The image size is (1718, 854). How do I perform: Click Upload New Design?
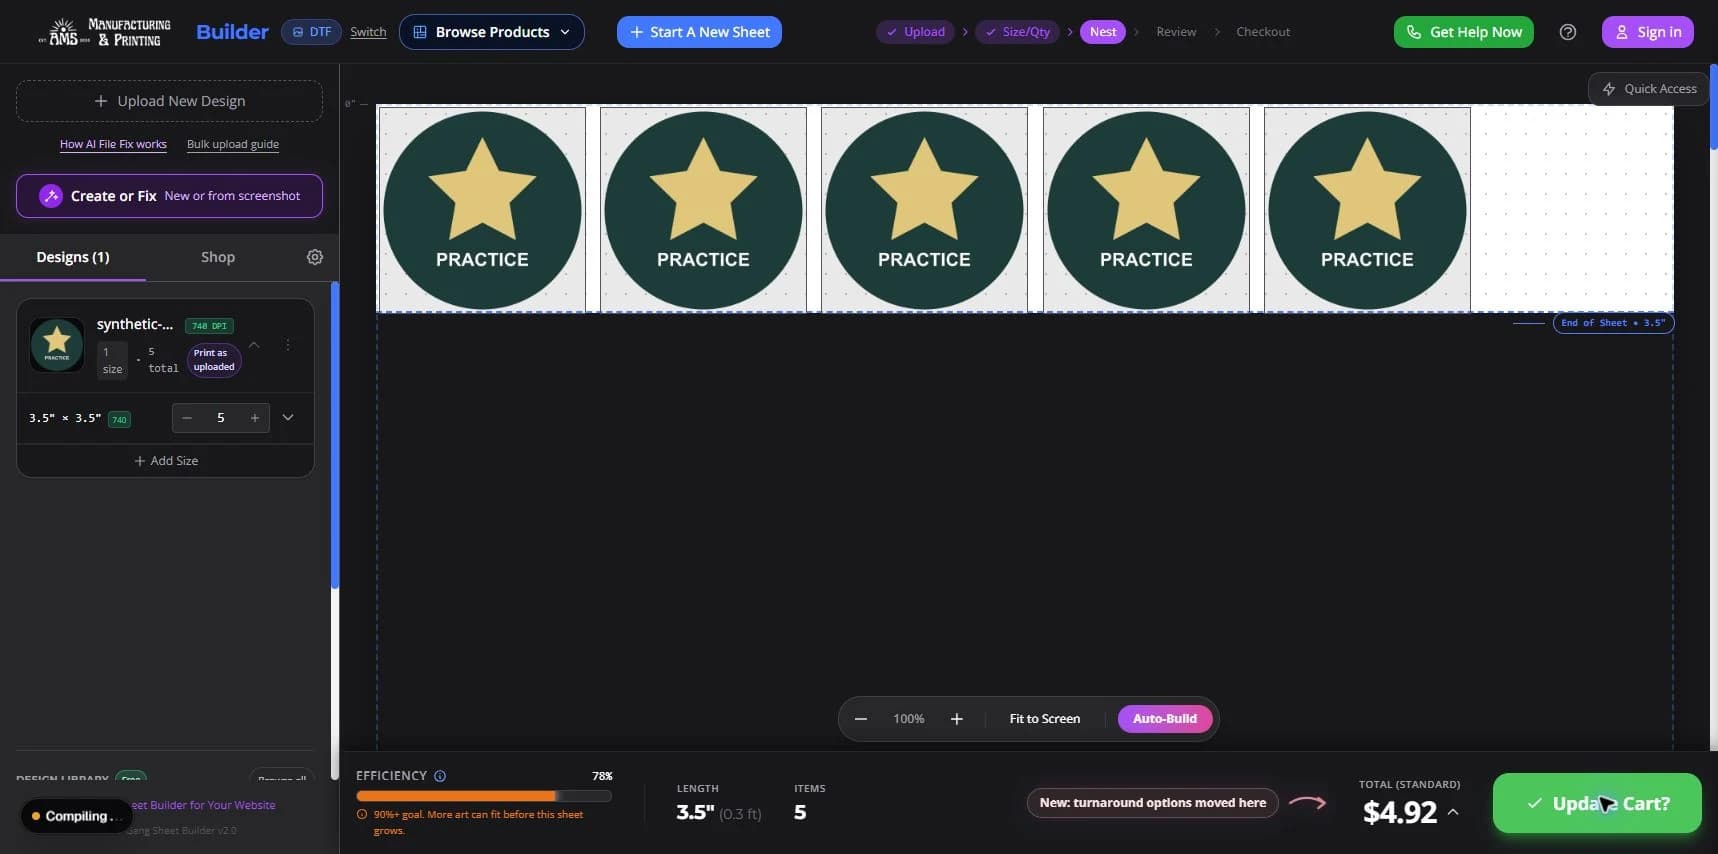tap(169, 101)
